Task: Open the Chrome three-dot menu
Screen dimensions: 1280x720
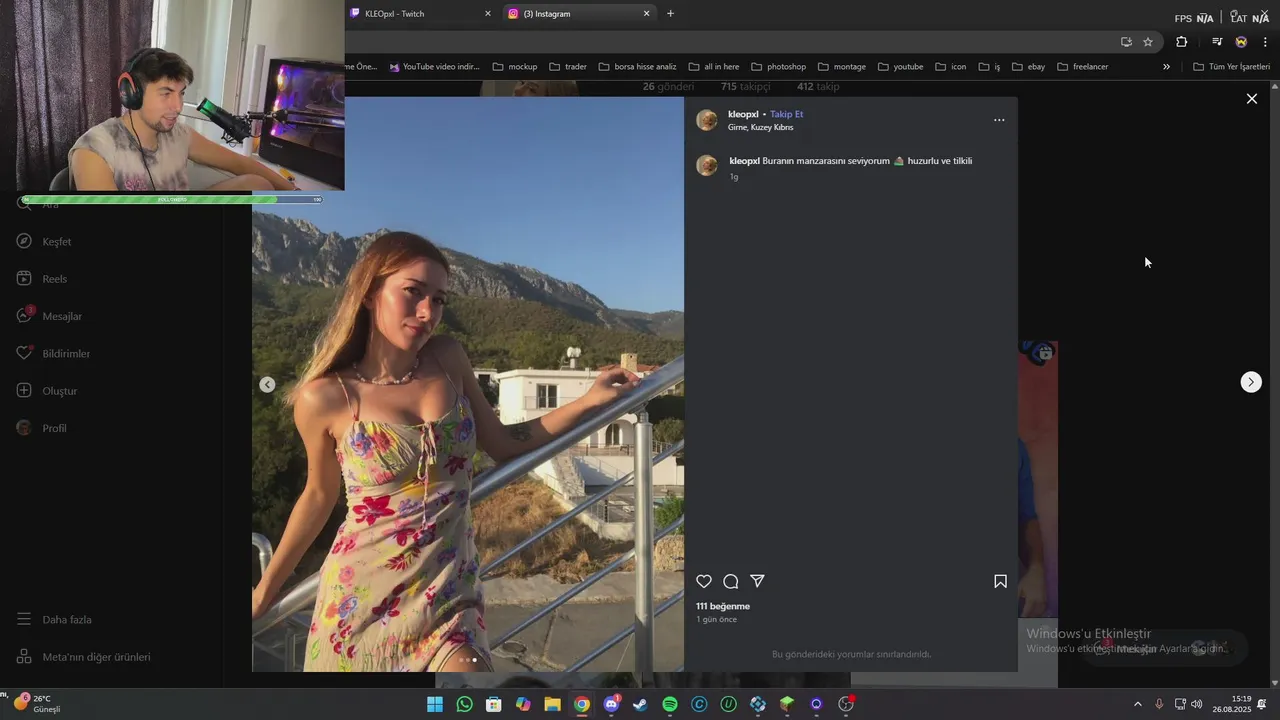Action: tap(1265, 42)
